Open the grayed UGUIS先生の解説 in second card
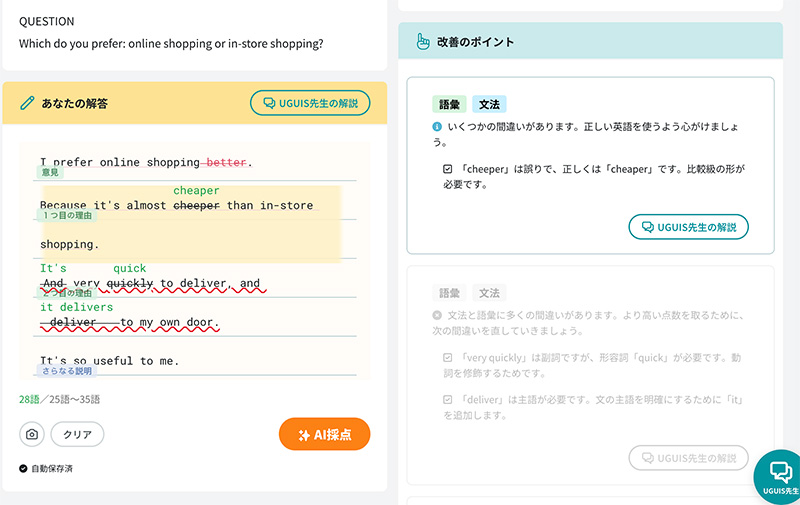 click(x=688, y=458)
